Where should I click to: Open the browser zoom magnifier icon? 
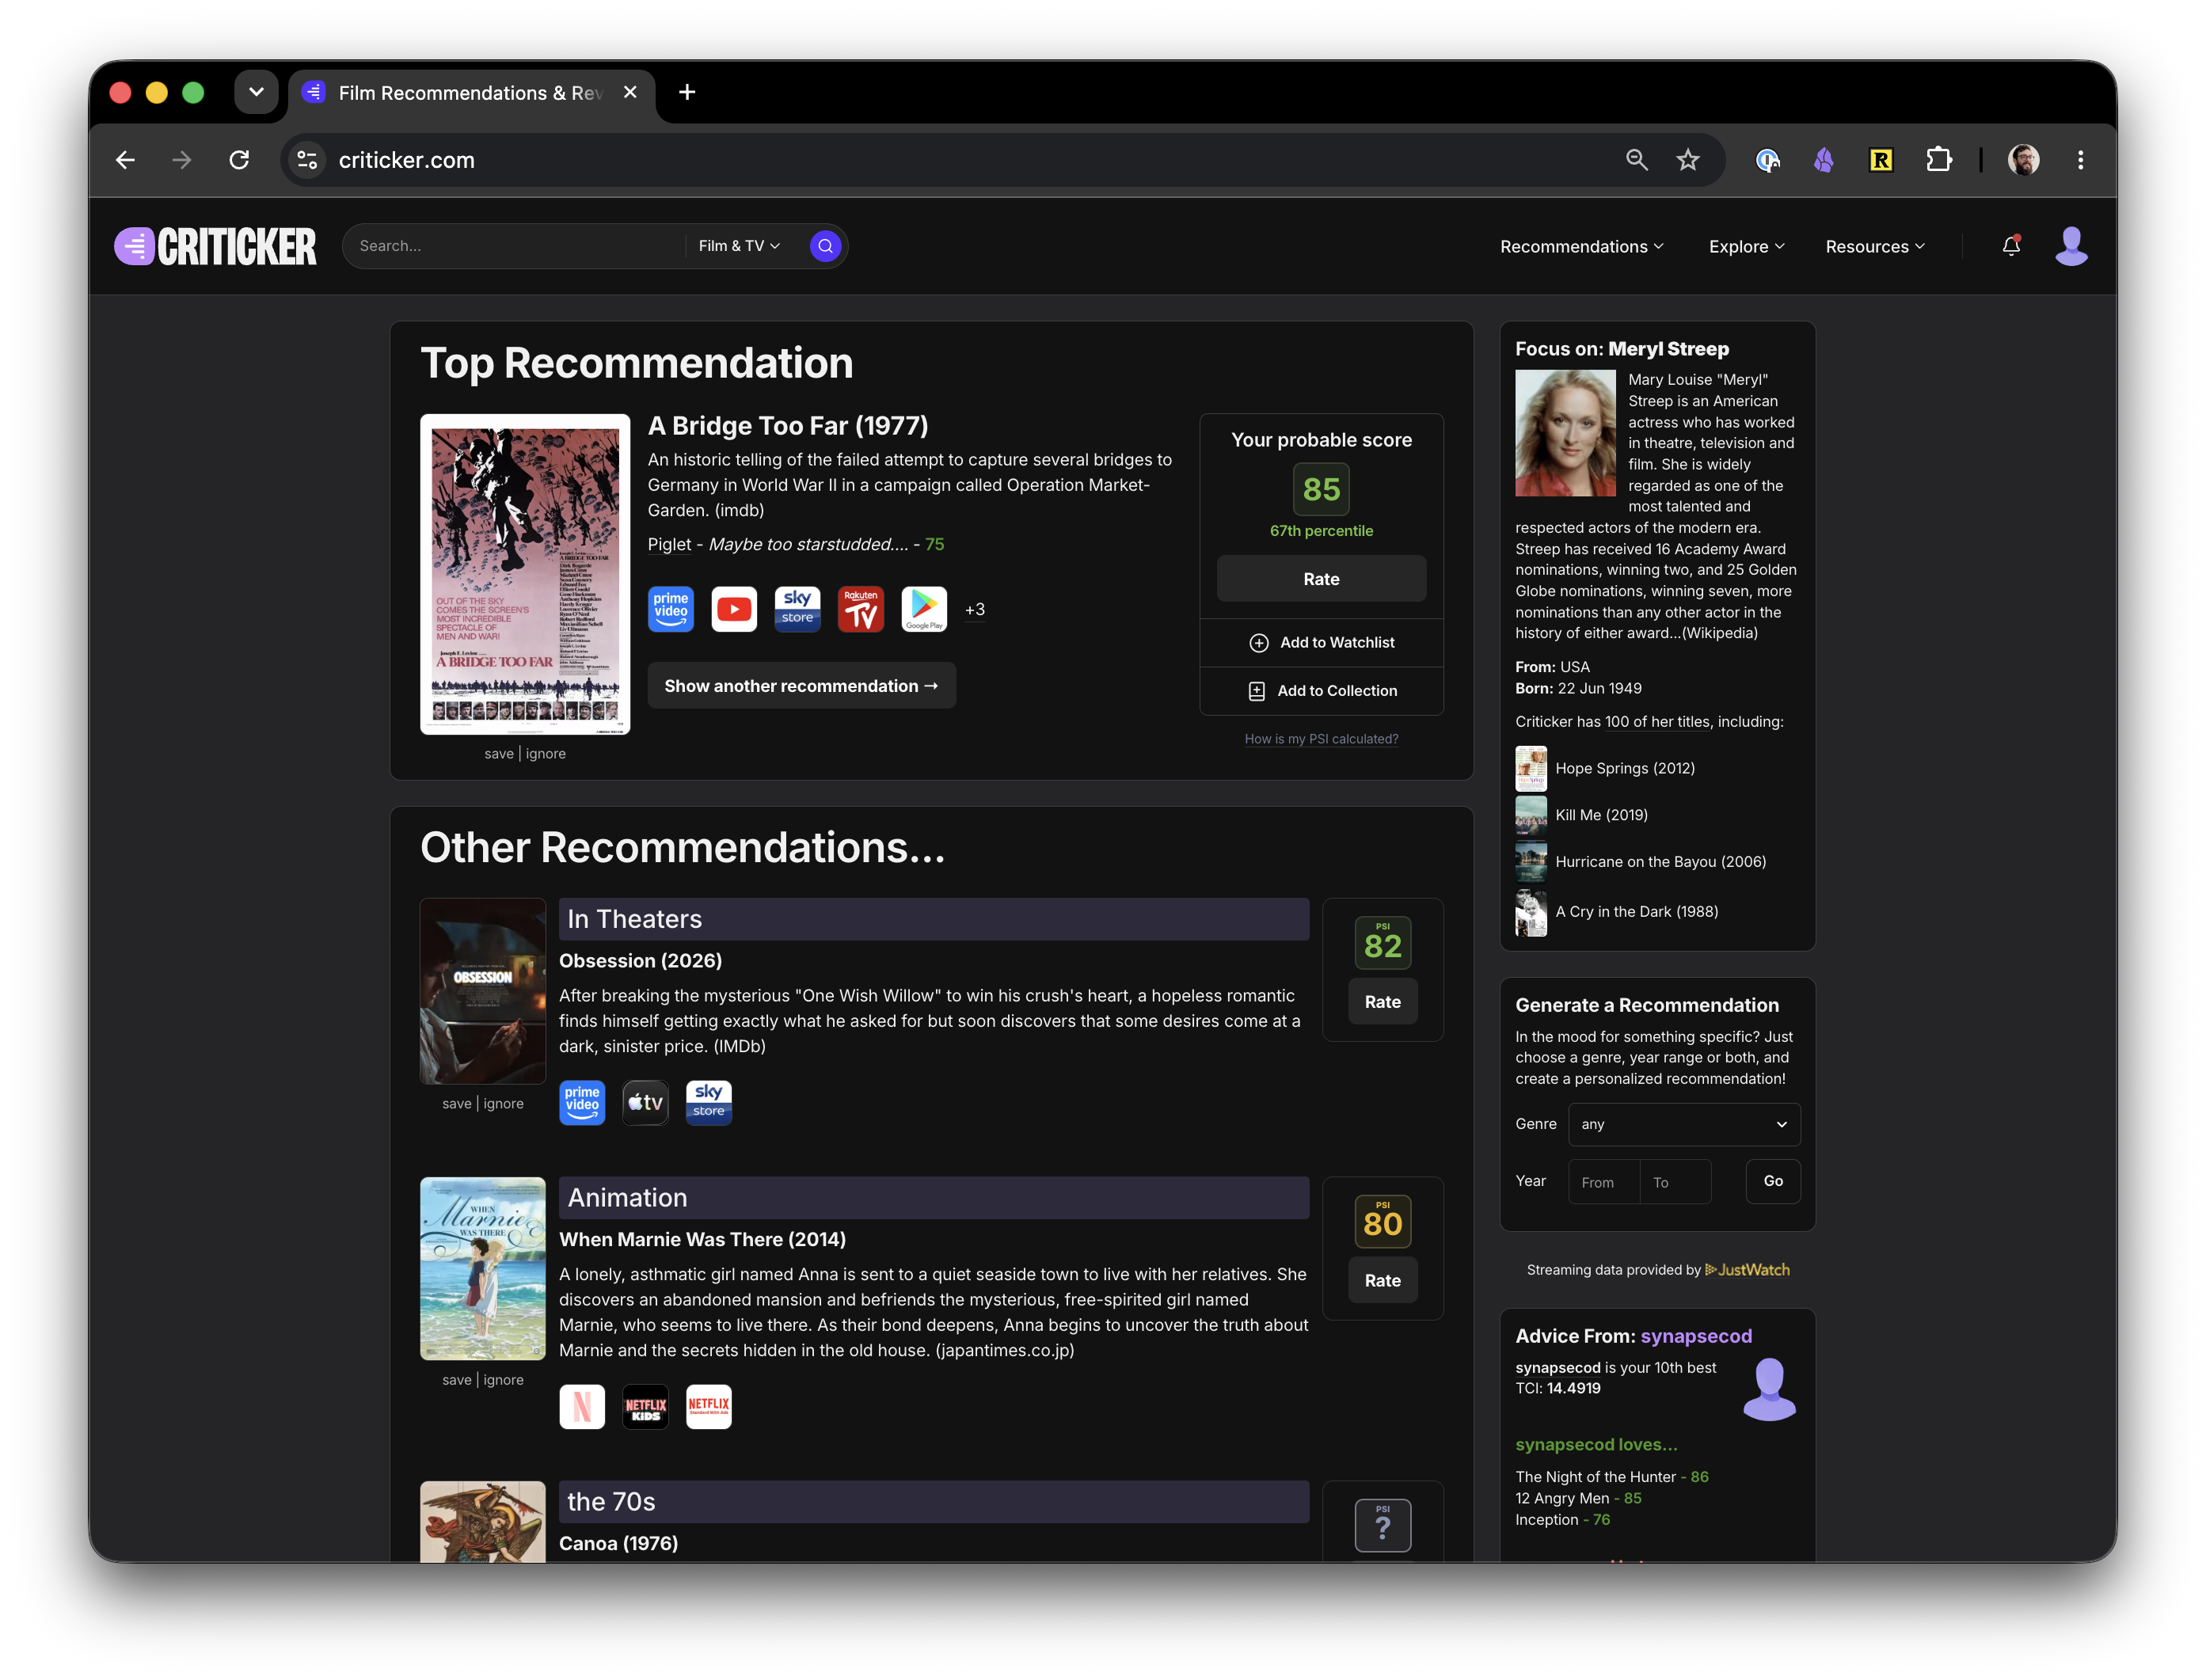(1636, 160)
